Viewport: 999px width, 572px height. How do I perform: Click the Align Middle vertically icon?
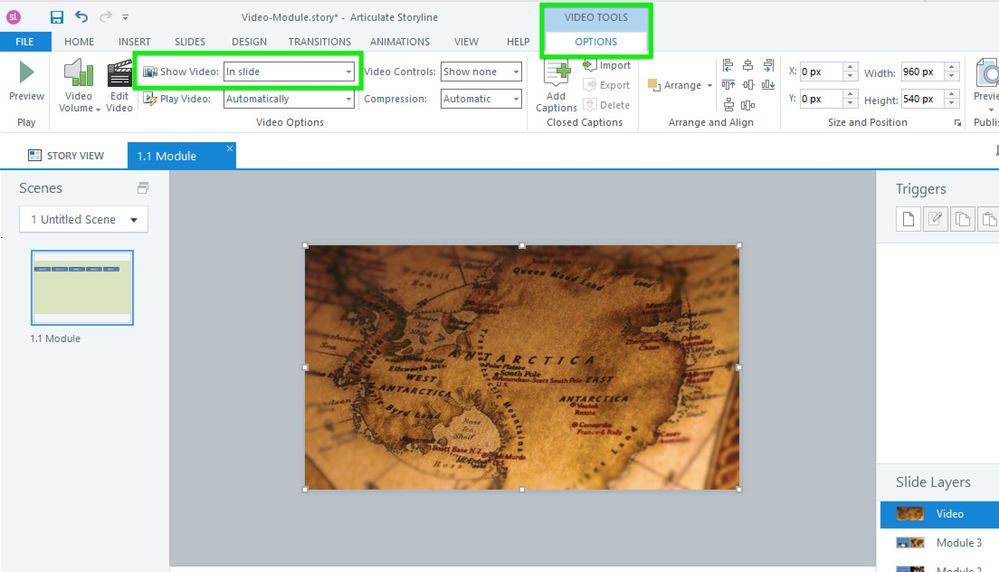click(748, 85)
